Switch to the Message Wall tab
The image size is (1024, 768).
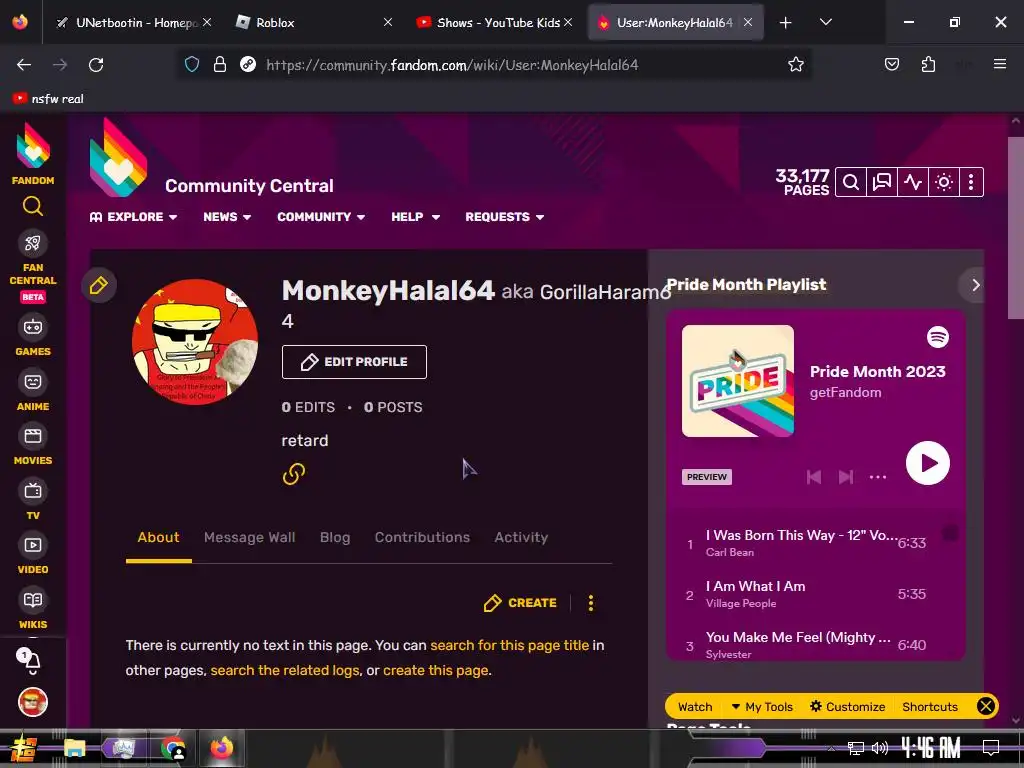[x=249, y=537]
